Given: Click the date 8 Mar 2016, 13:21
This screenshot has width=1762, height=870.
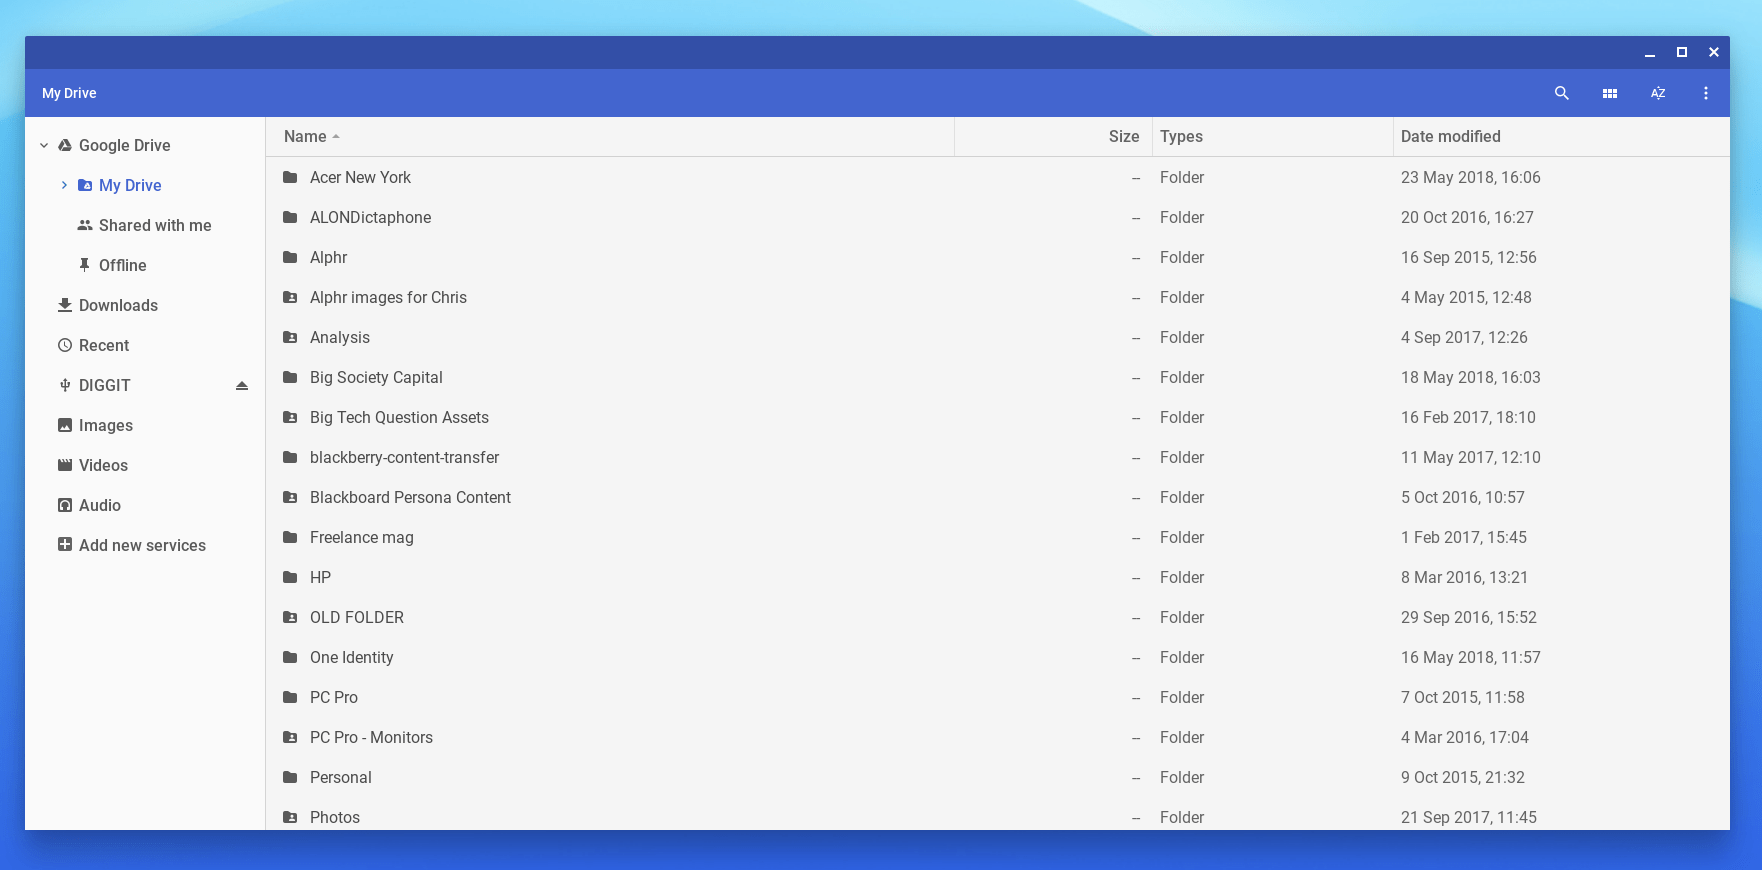Looking at the screenshot, I should (1464, 577).
